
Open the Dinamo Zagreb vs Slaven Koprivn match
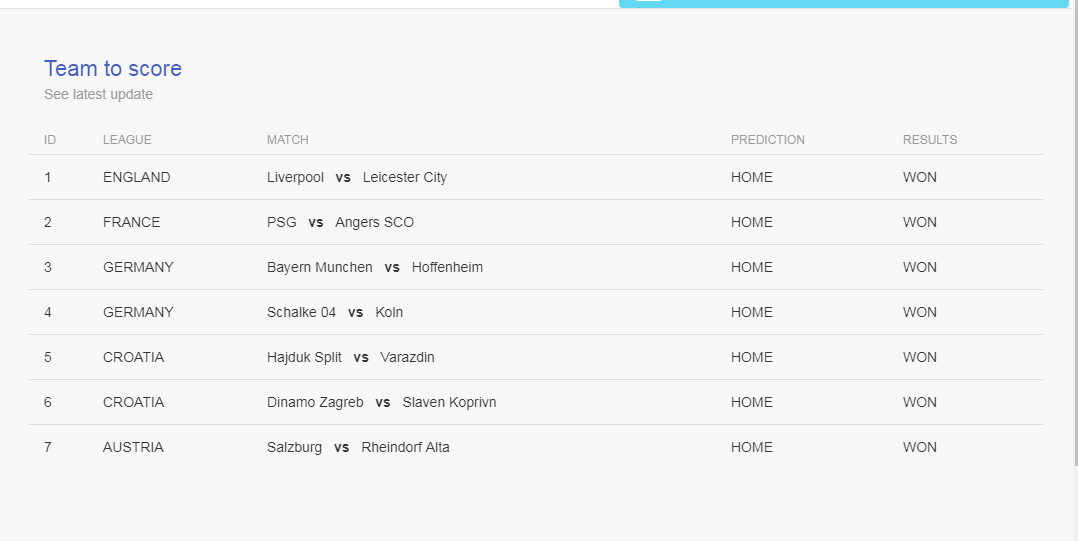382,402
